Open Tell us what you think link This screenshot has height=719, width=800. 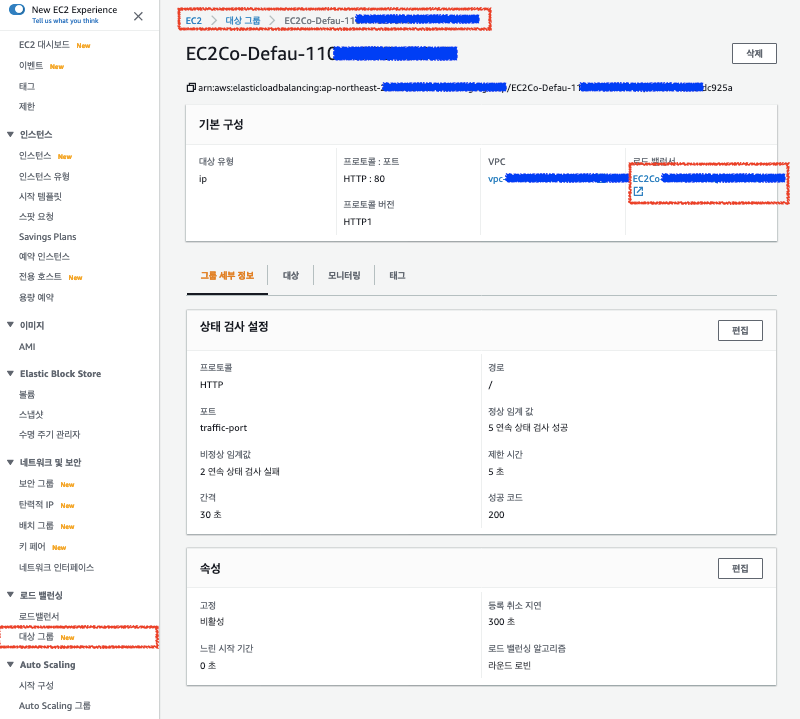65,21
